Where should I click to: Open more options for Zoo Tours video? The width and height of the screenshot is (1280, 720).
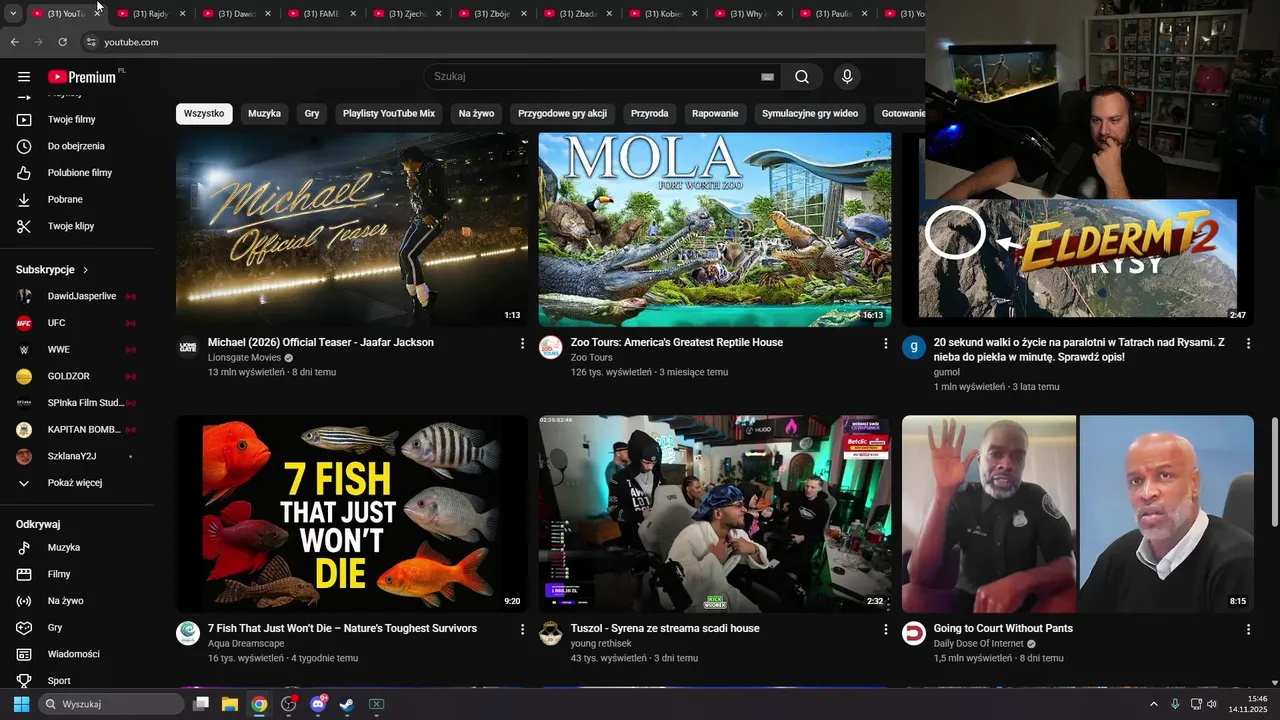[885, 343]
